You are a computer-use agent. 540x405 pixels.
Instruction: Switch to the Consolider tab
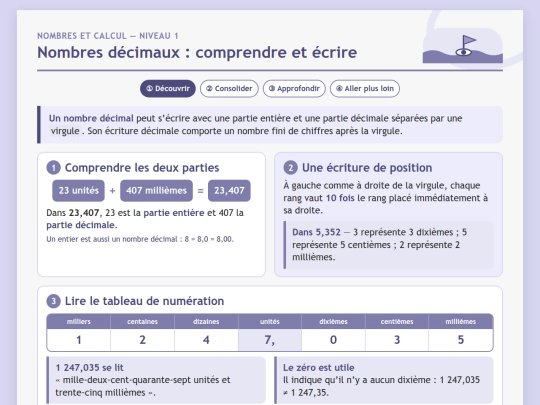coord(229,89)
